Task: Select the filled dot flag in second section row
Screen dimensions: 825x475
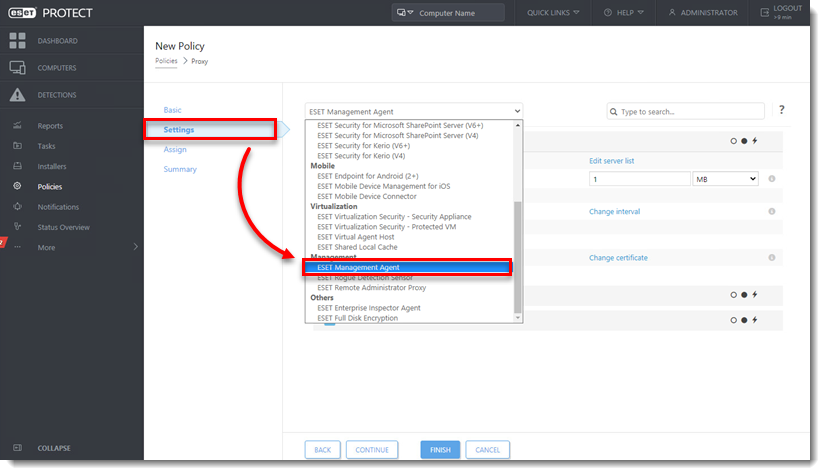Action: (744, 295)
